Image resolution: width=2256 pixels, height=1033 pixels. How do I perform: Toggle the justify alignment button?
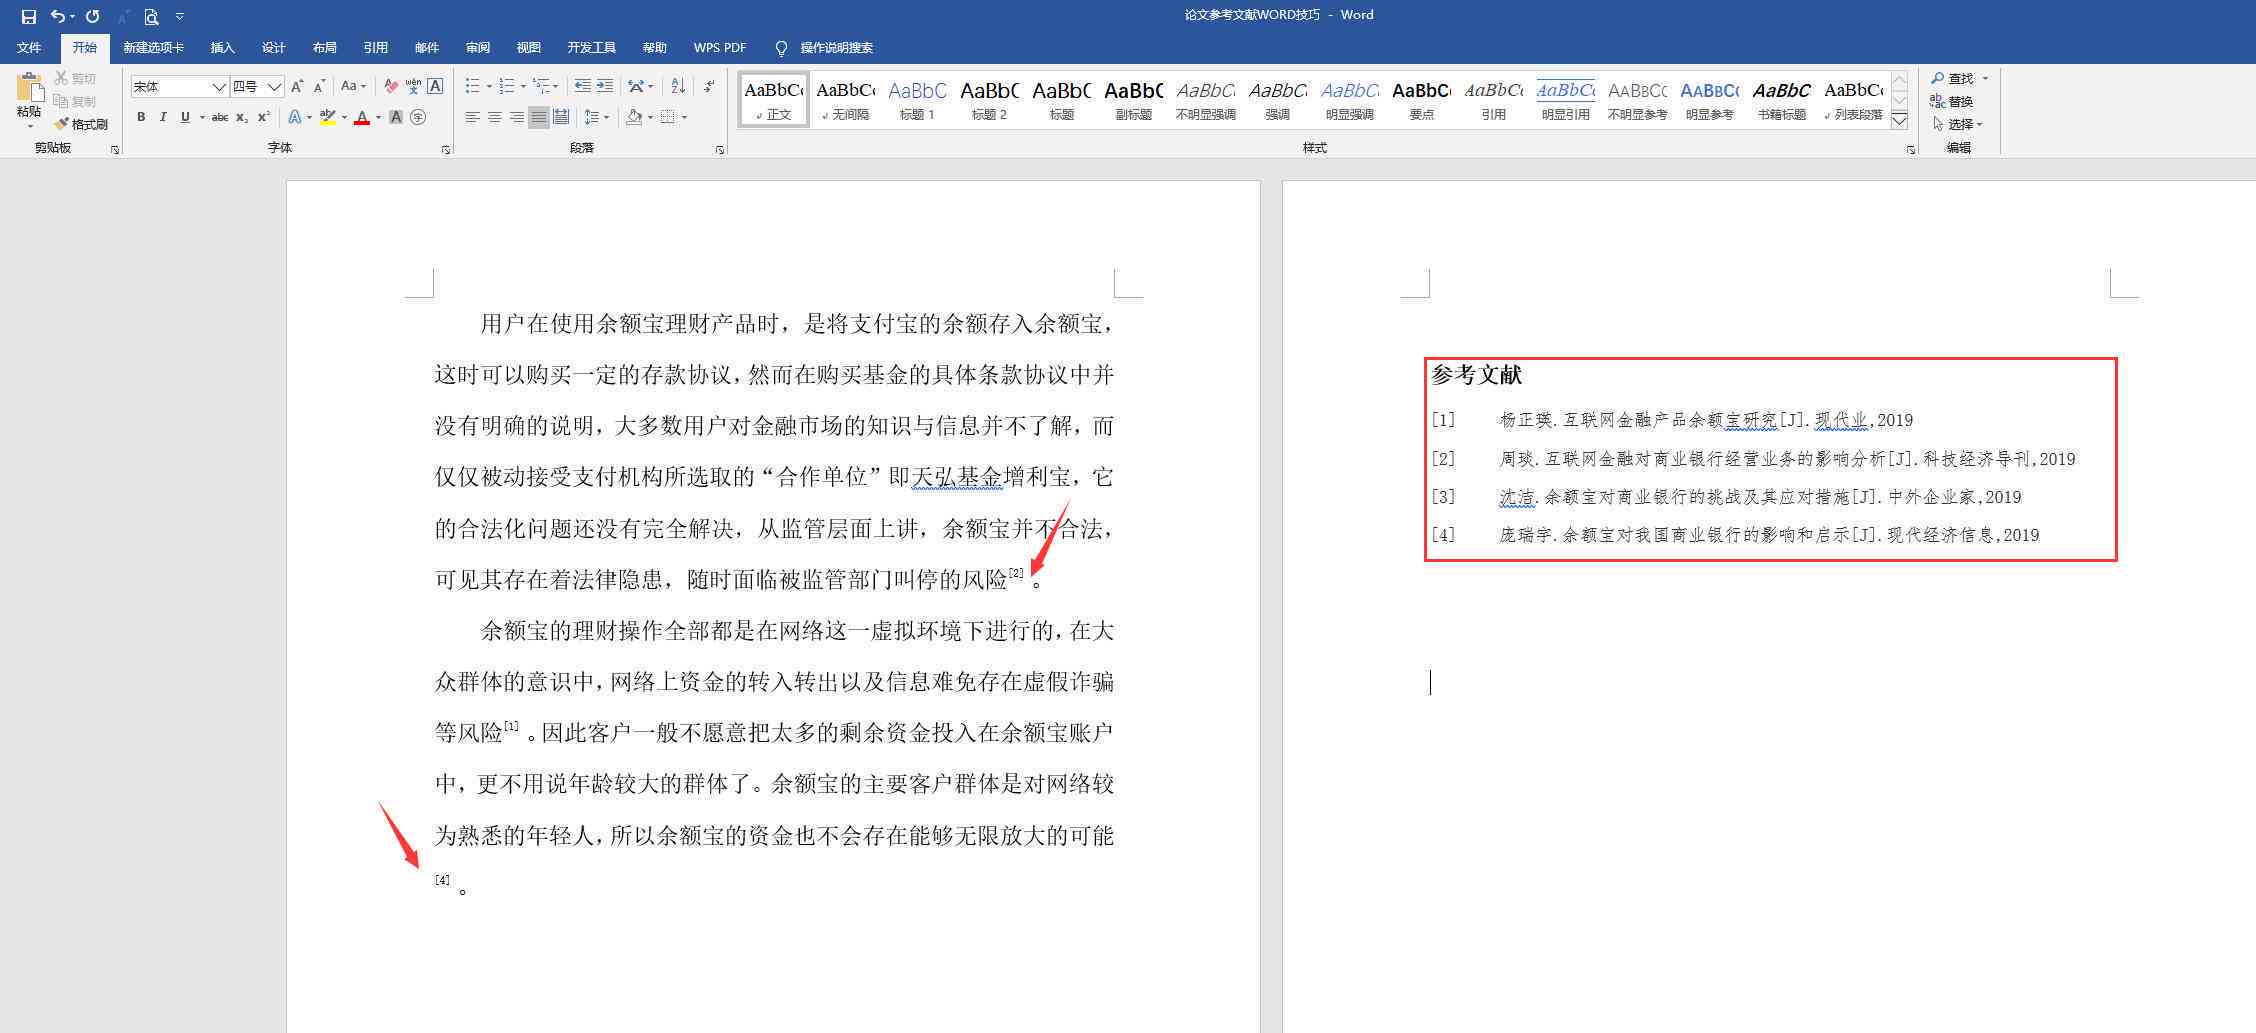pos(539,118)
